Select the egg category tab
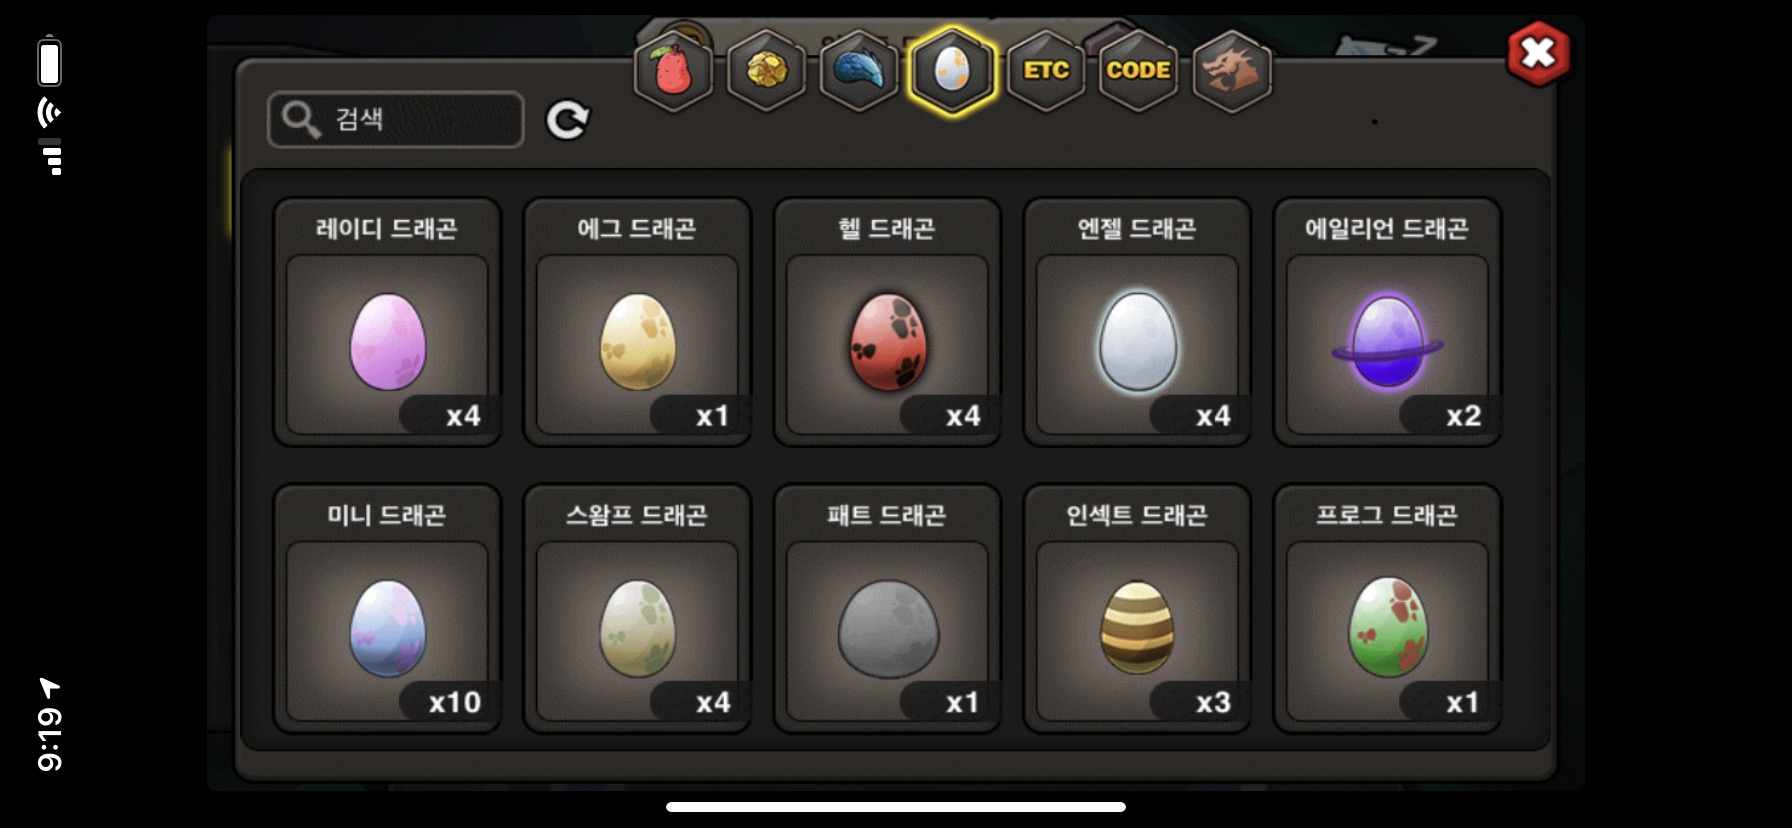Screen dimensions: 1792x828 point(952,71)
